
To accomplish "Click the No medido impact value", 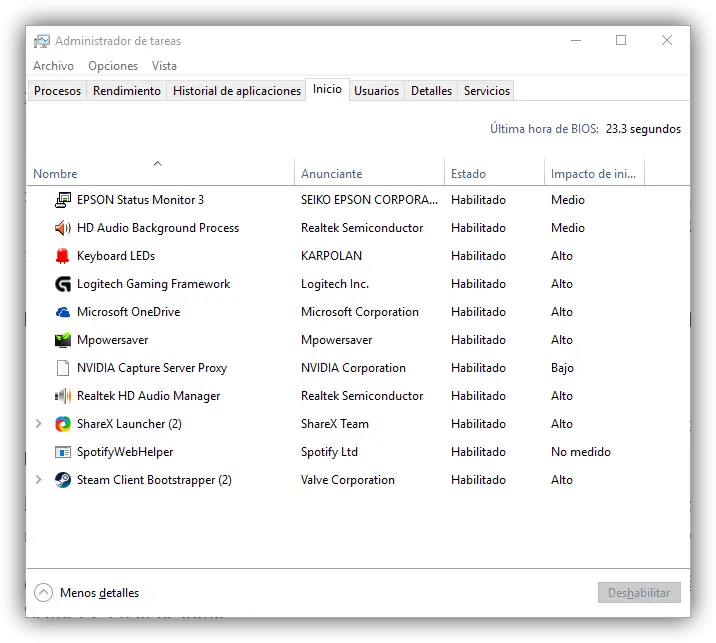I will click(x=581, y=452).
